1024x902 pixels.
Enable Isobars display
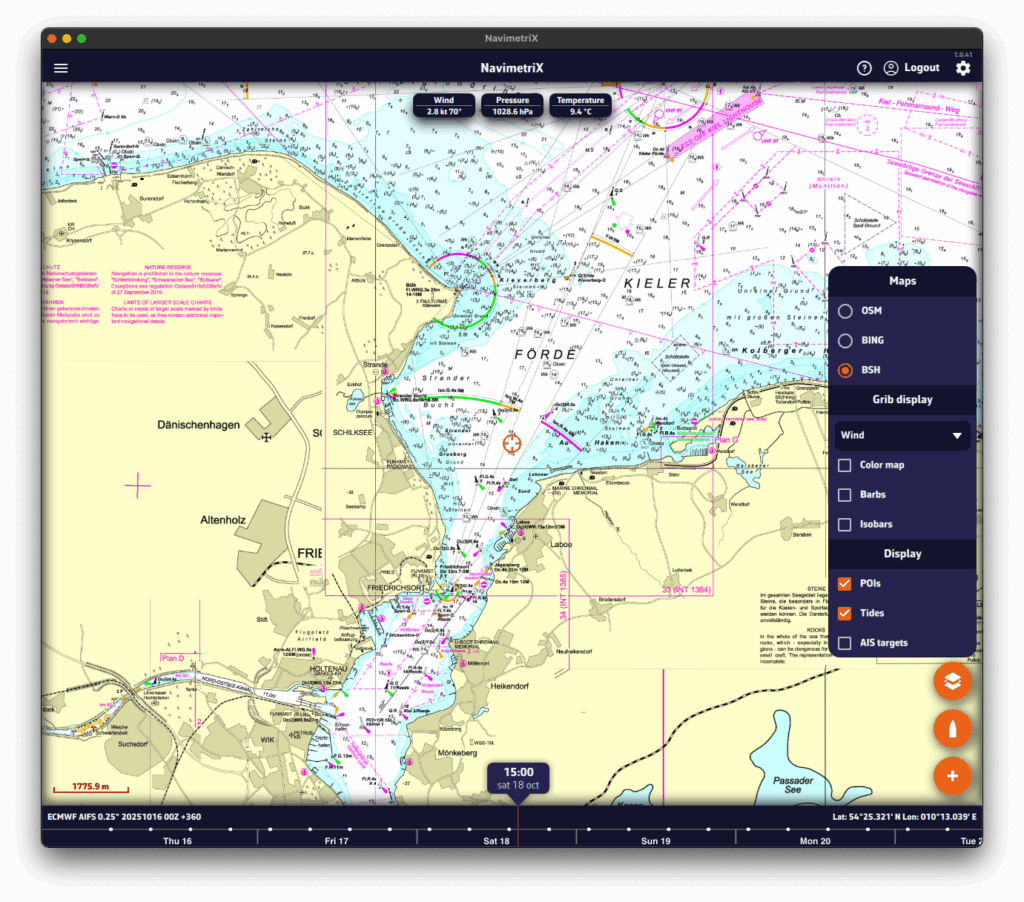[845, 525]
